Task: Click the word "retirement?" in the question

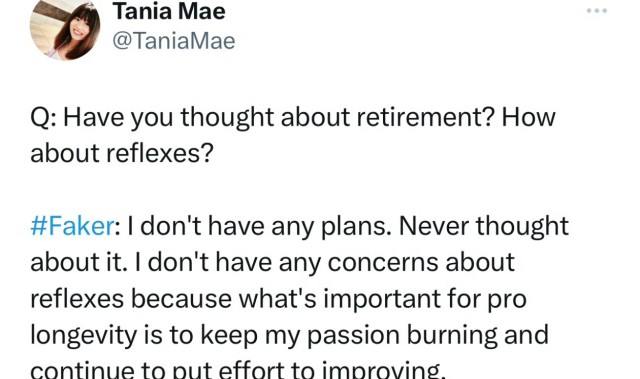Action: [426, 117]
